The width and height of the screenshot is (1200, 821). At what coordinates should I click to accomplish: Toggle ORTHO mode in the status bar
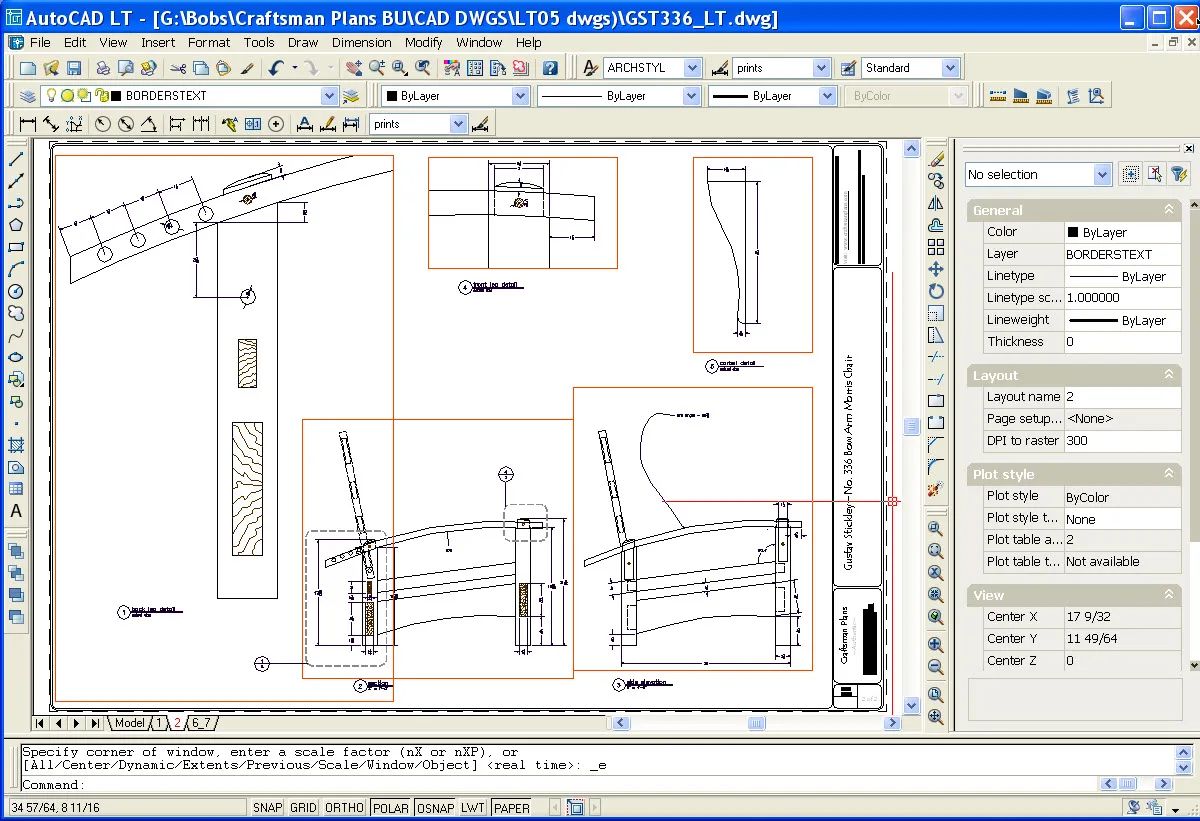point(344,807)
